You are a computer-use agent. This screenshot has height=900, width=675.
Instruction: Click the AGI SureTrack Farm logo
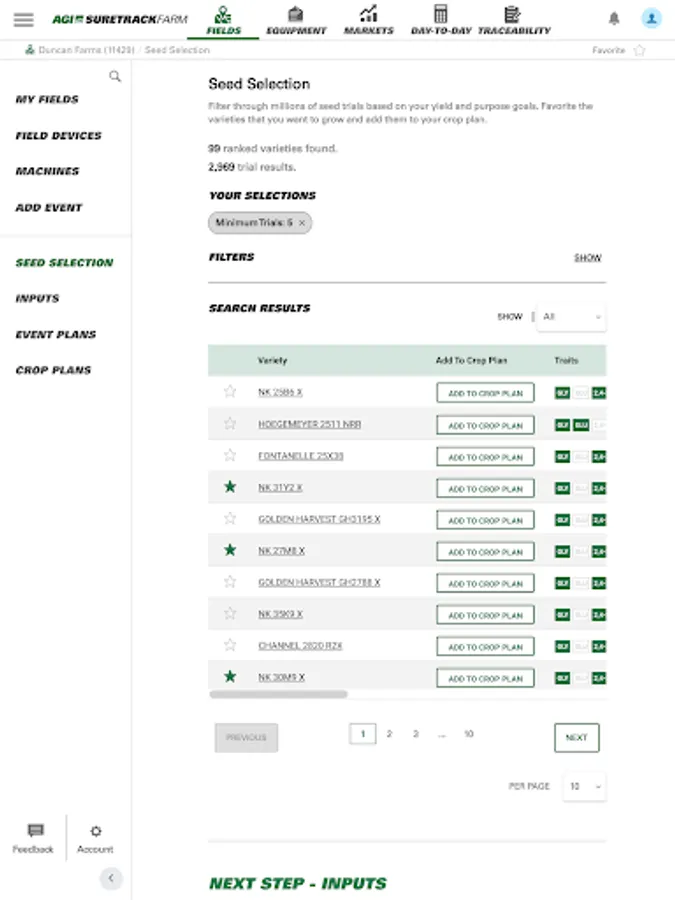pos(119,20)
